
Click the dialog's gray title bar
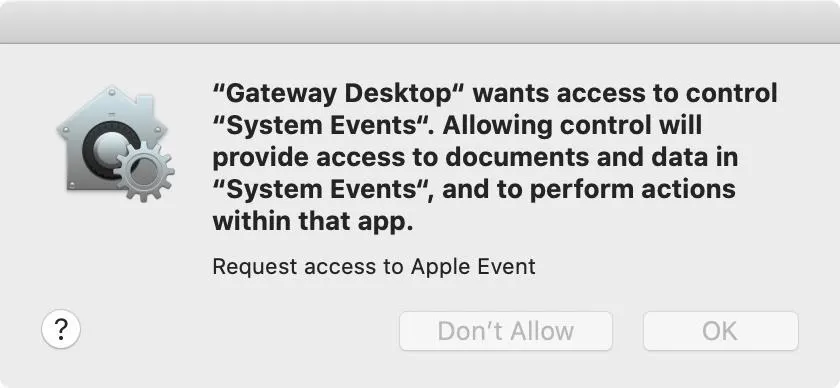pyautogui.click(x=420, y=21)
